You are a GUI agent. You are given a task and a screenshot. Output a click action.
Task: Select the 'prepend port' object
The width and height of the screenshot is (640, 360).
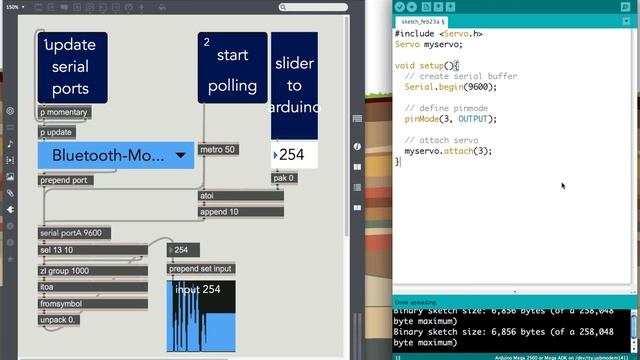click(x=66, y=180)
